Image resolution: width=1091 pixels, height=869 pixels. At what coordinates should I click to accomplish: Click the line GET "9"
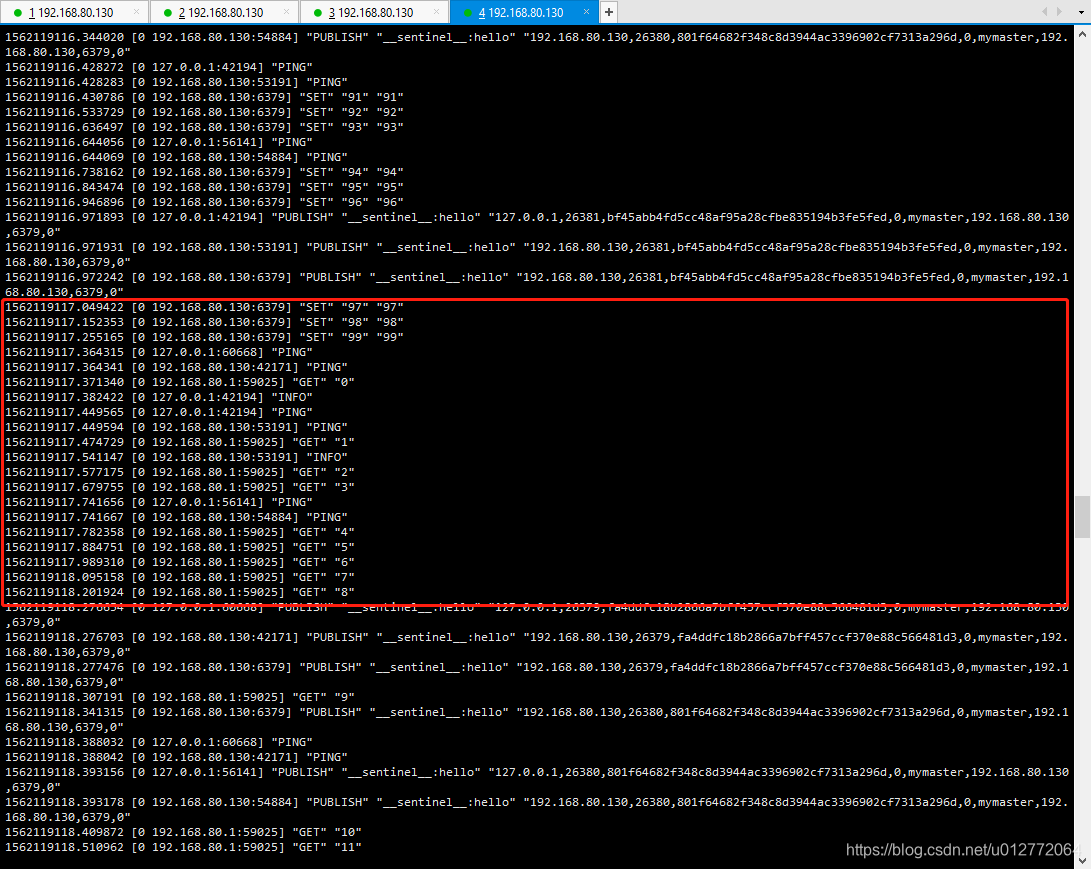(180, 697)
